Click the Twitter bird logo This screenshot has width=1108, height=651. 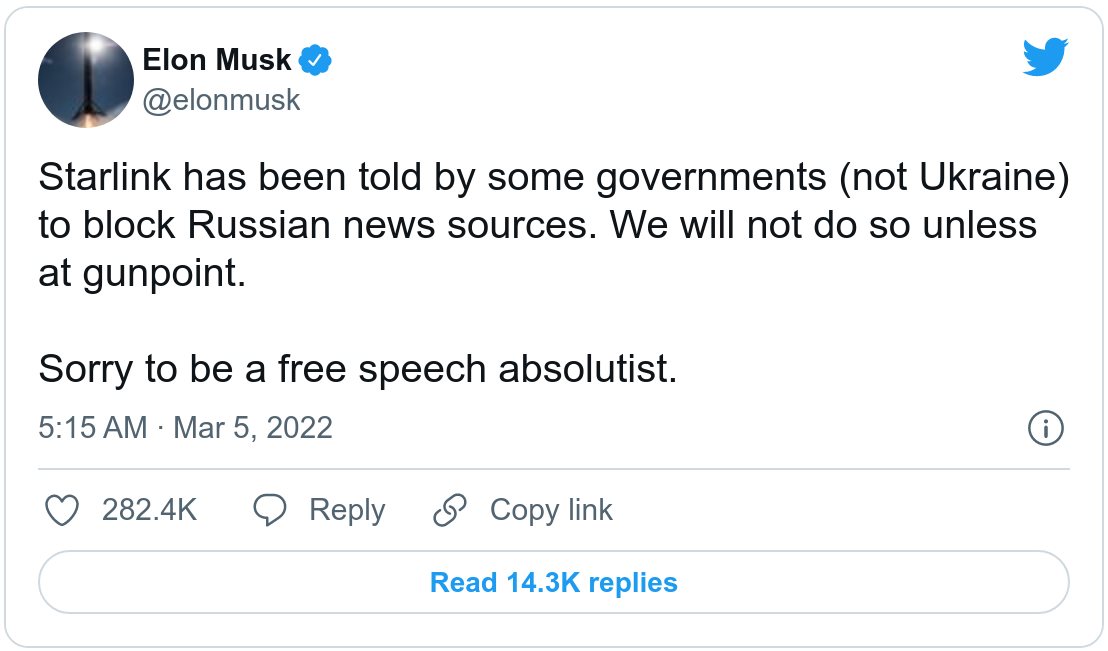pyautogui.click(x=1046, y=57)
